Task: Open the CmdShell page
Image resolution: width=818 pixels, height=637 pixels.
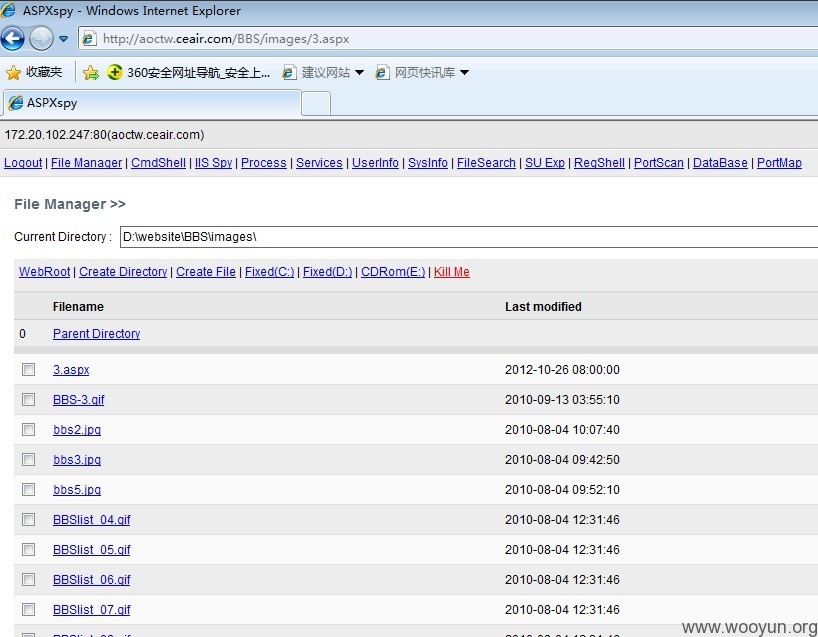Action: (159, 163)
